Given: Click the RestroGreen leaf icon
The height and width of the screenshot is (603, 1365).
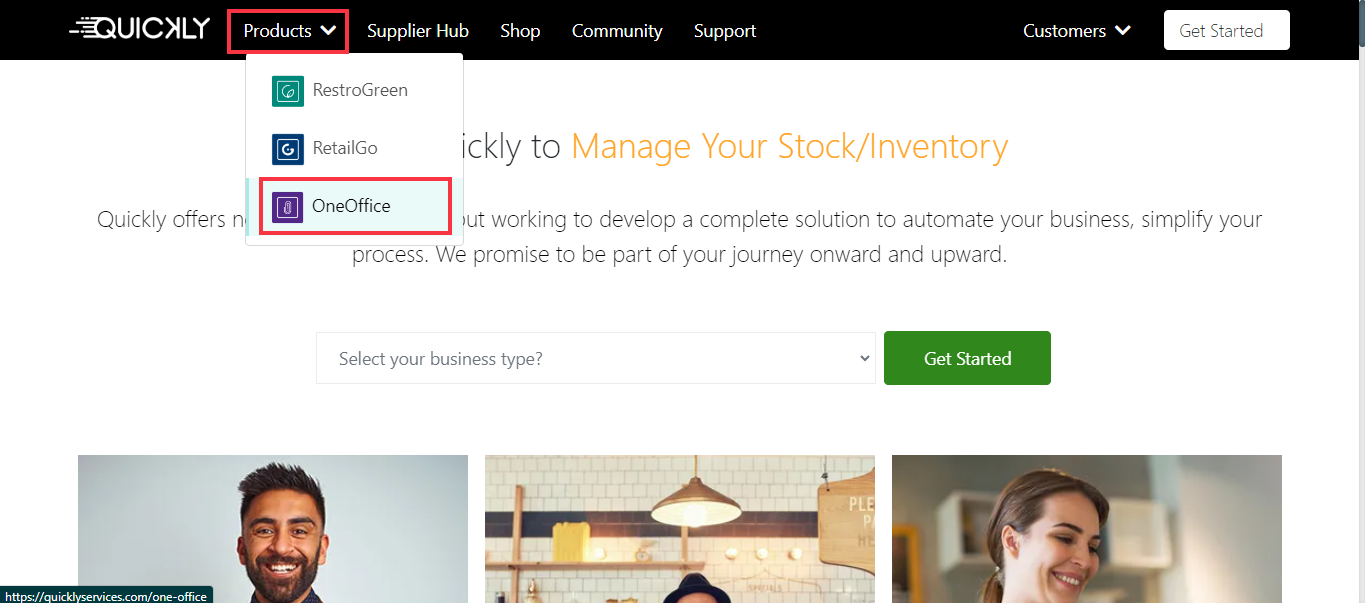Looking at the screenshot, I should 288,91.
